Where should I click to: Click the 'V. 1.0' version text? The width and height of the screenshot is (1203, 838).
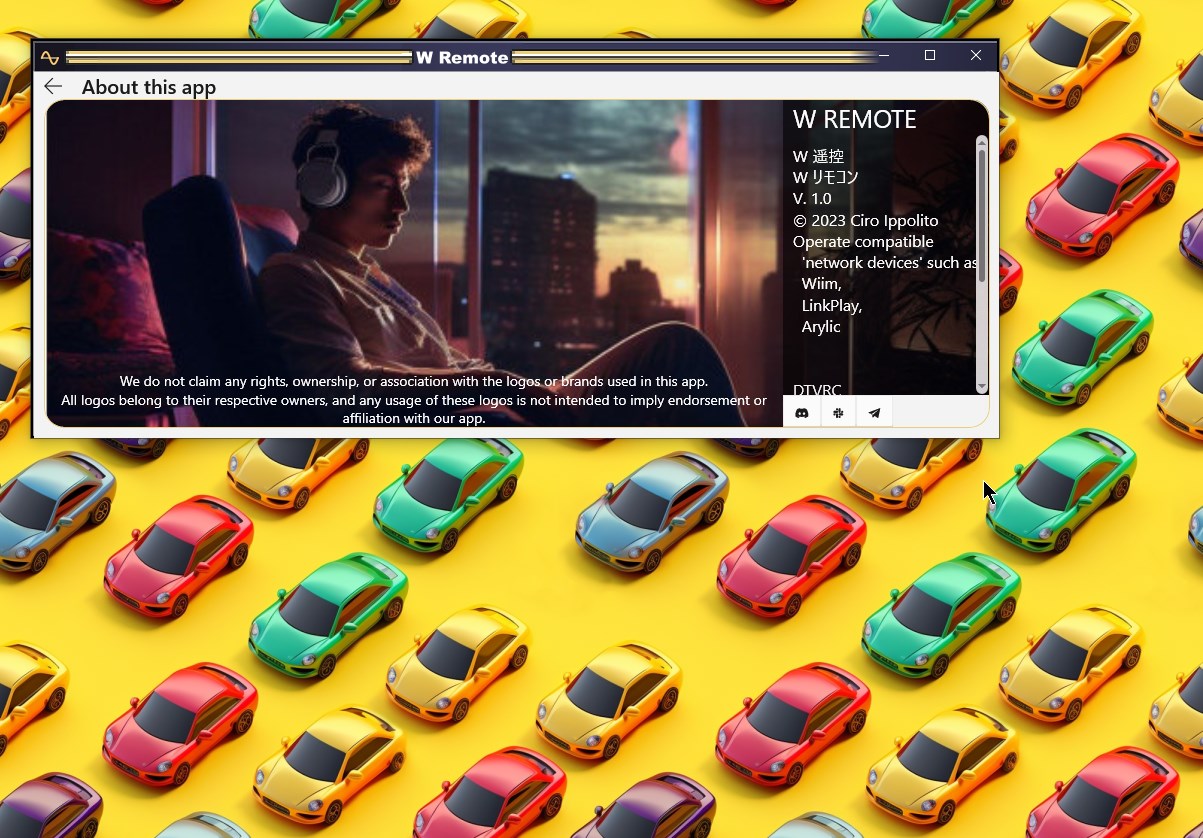tap(812, 198)
